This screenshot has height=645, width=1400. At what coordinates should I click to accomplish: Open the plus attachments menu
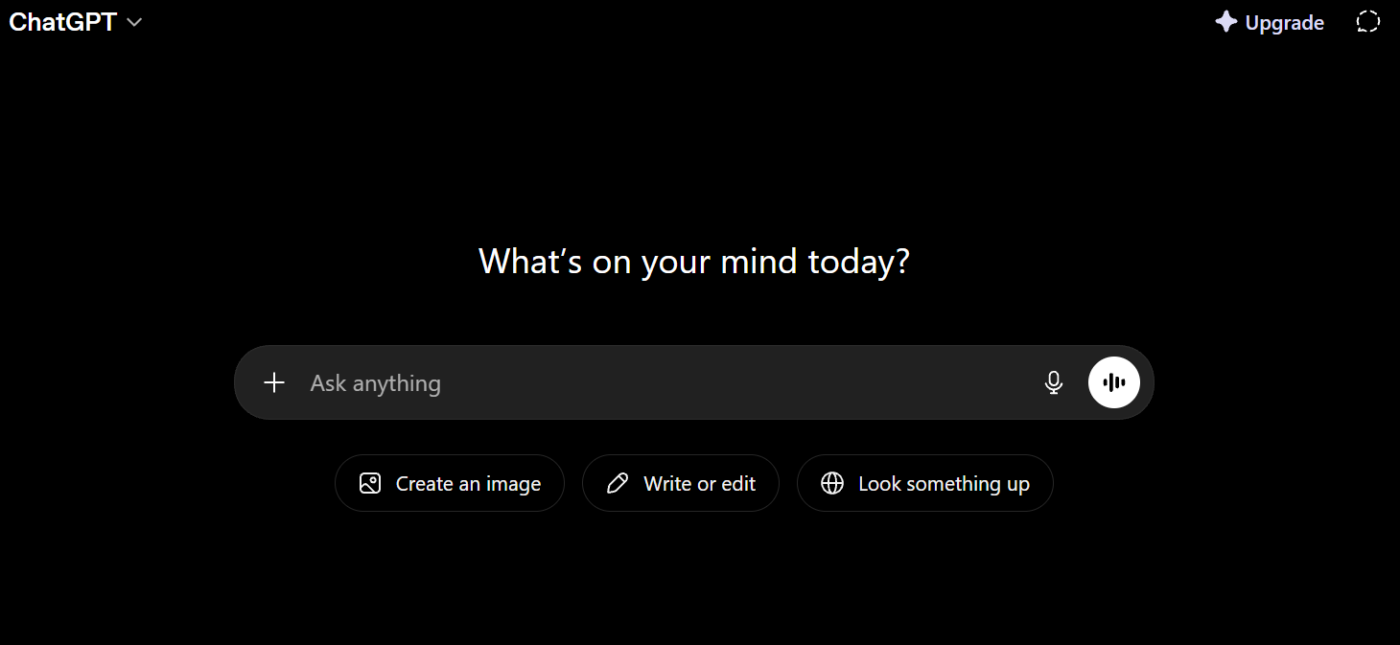[274, 383]
